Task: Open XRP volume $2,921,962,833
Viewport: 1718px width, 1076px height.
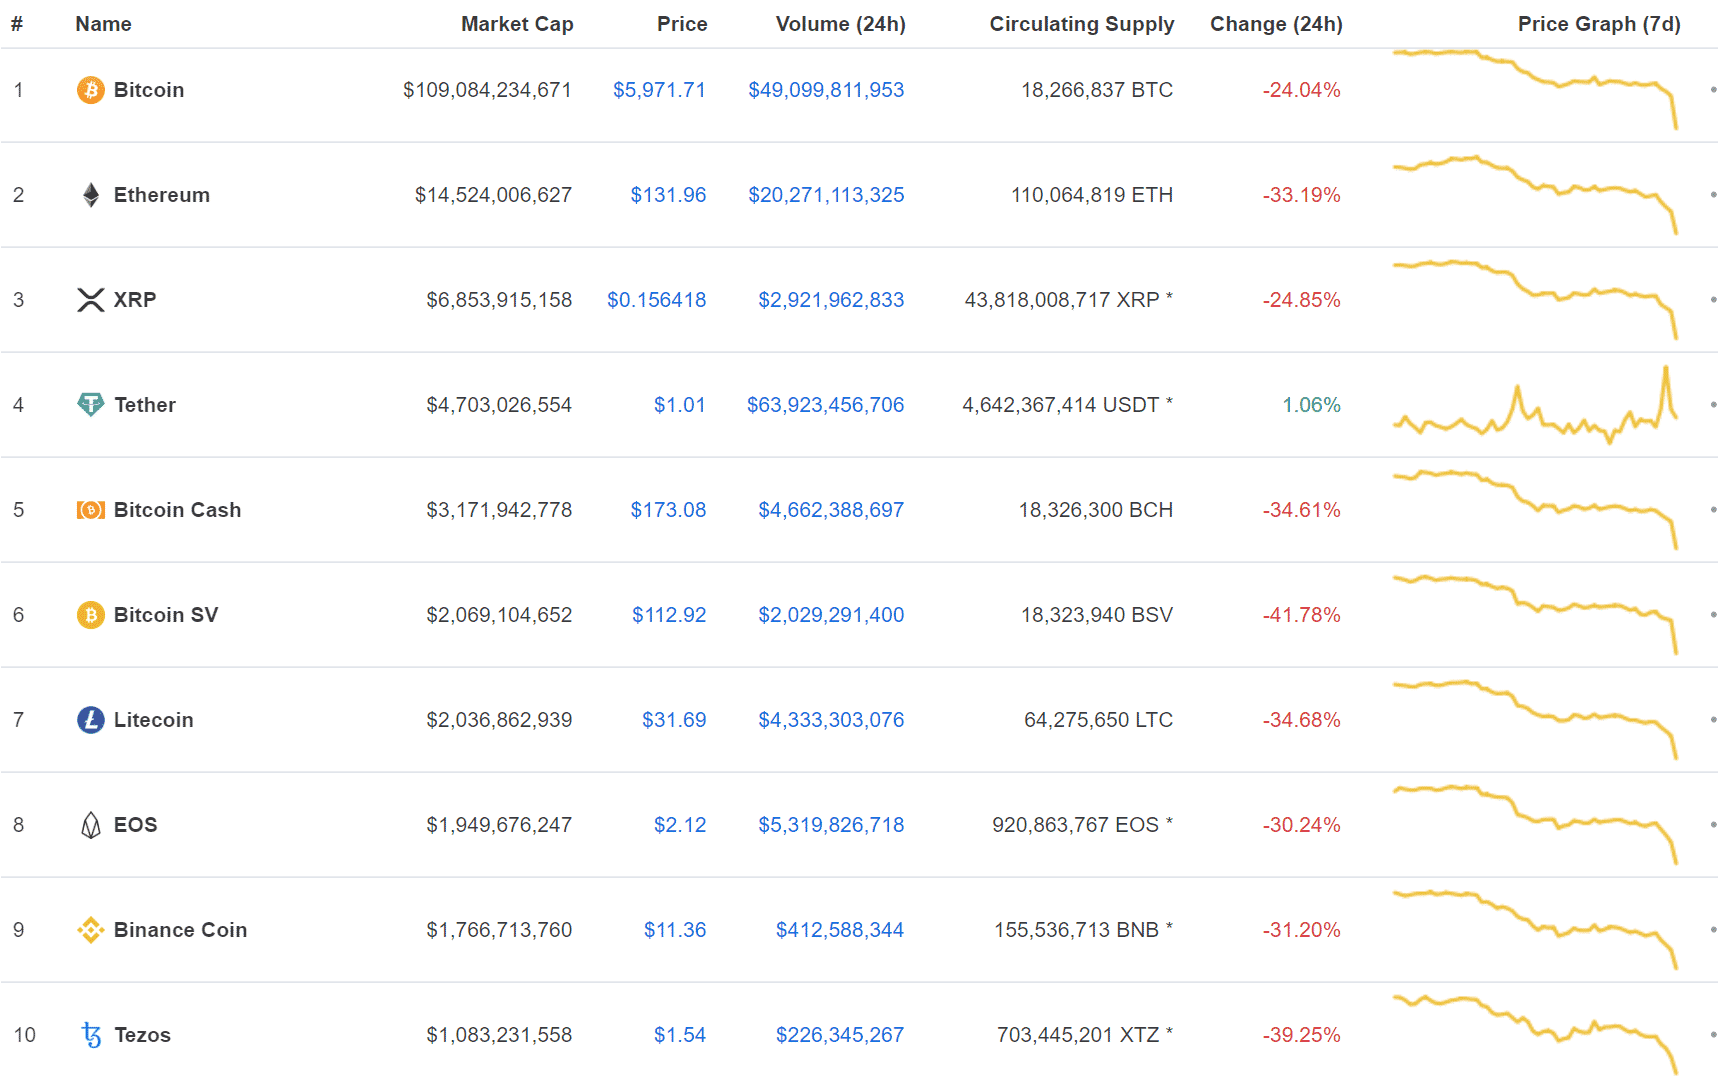Action: (831, 300)
